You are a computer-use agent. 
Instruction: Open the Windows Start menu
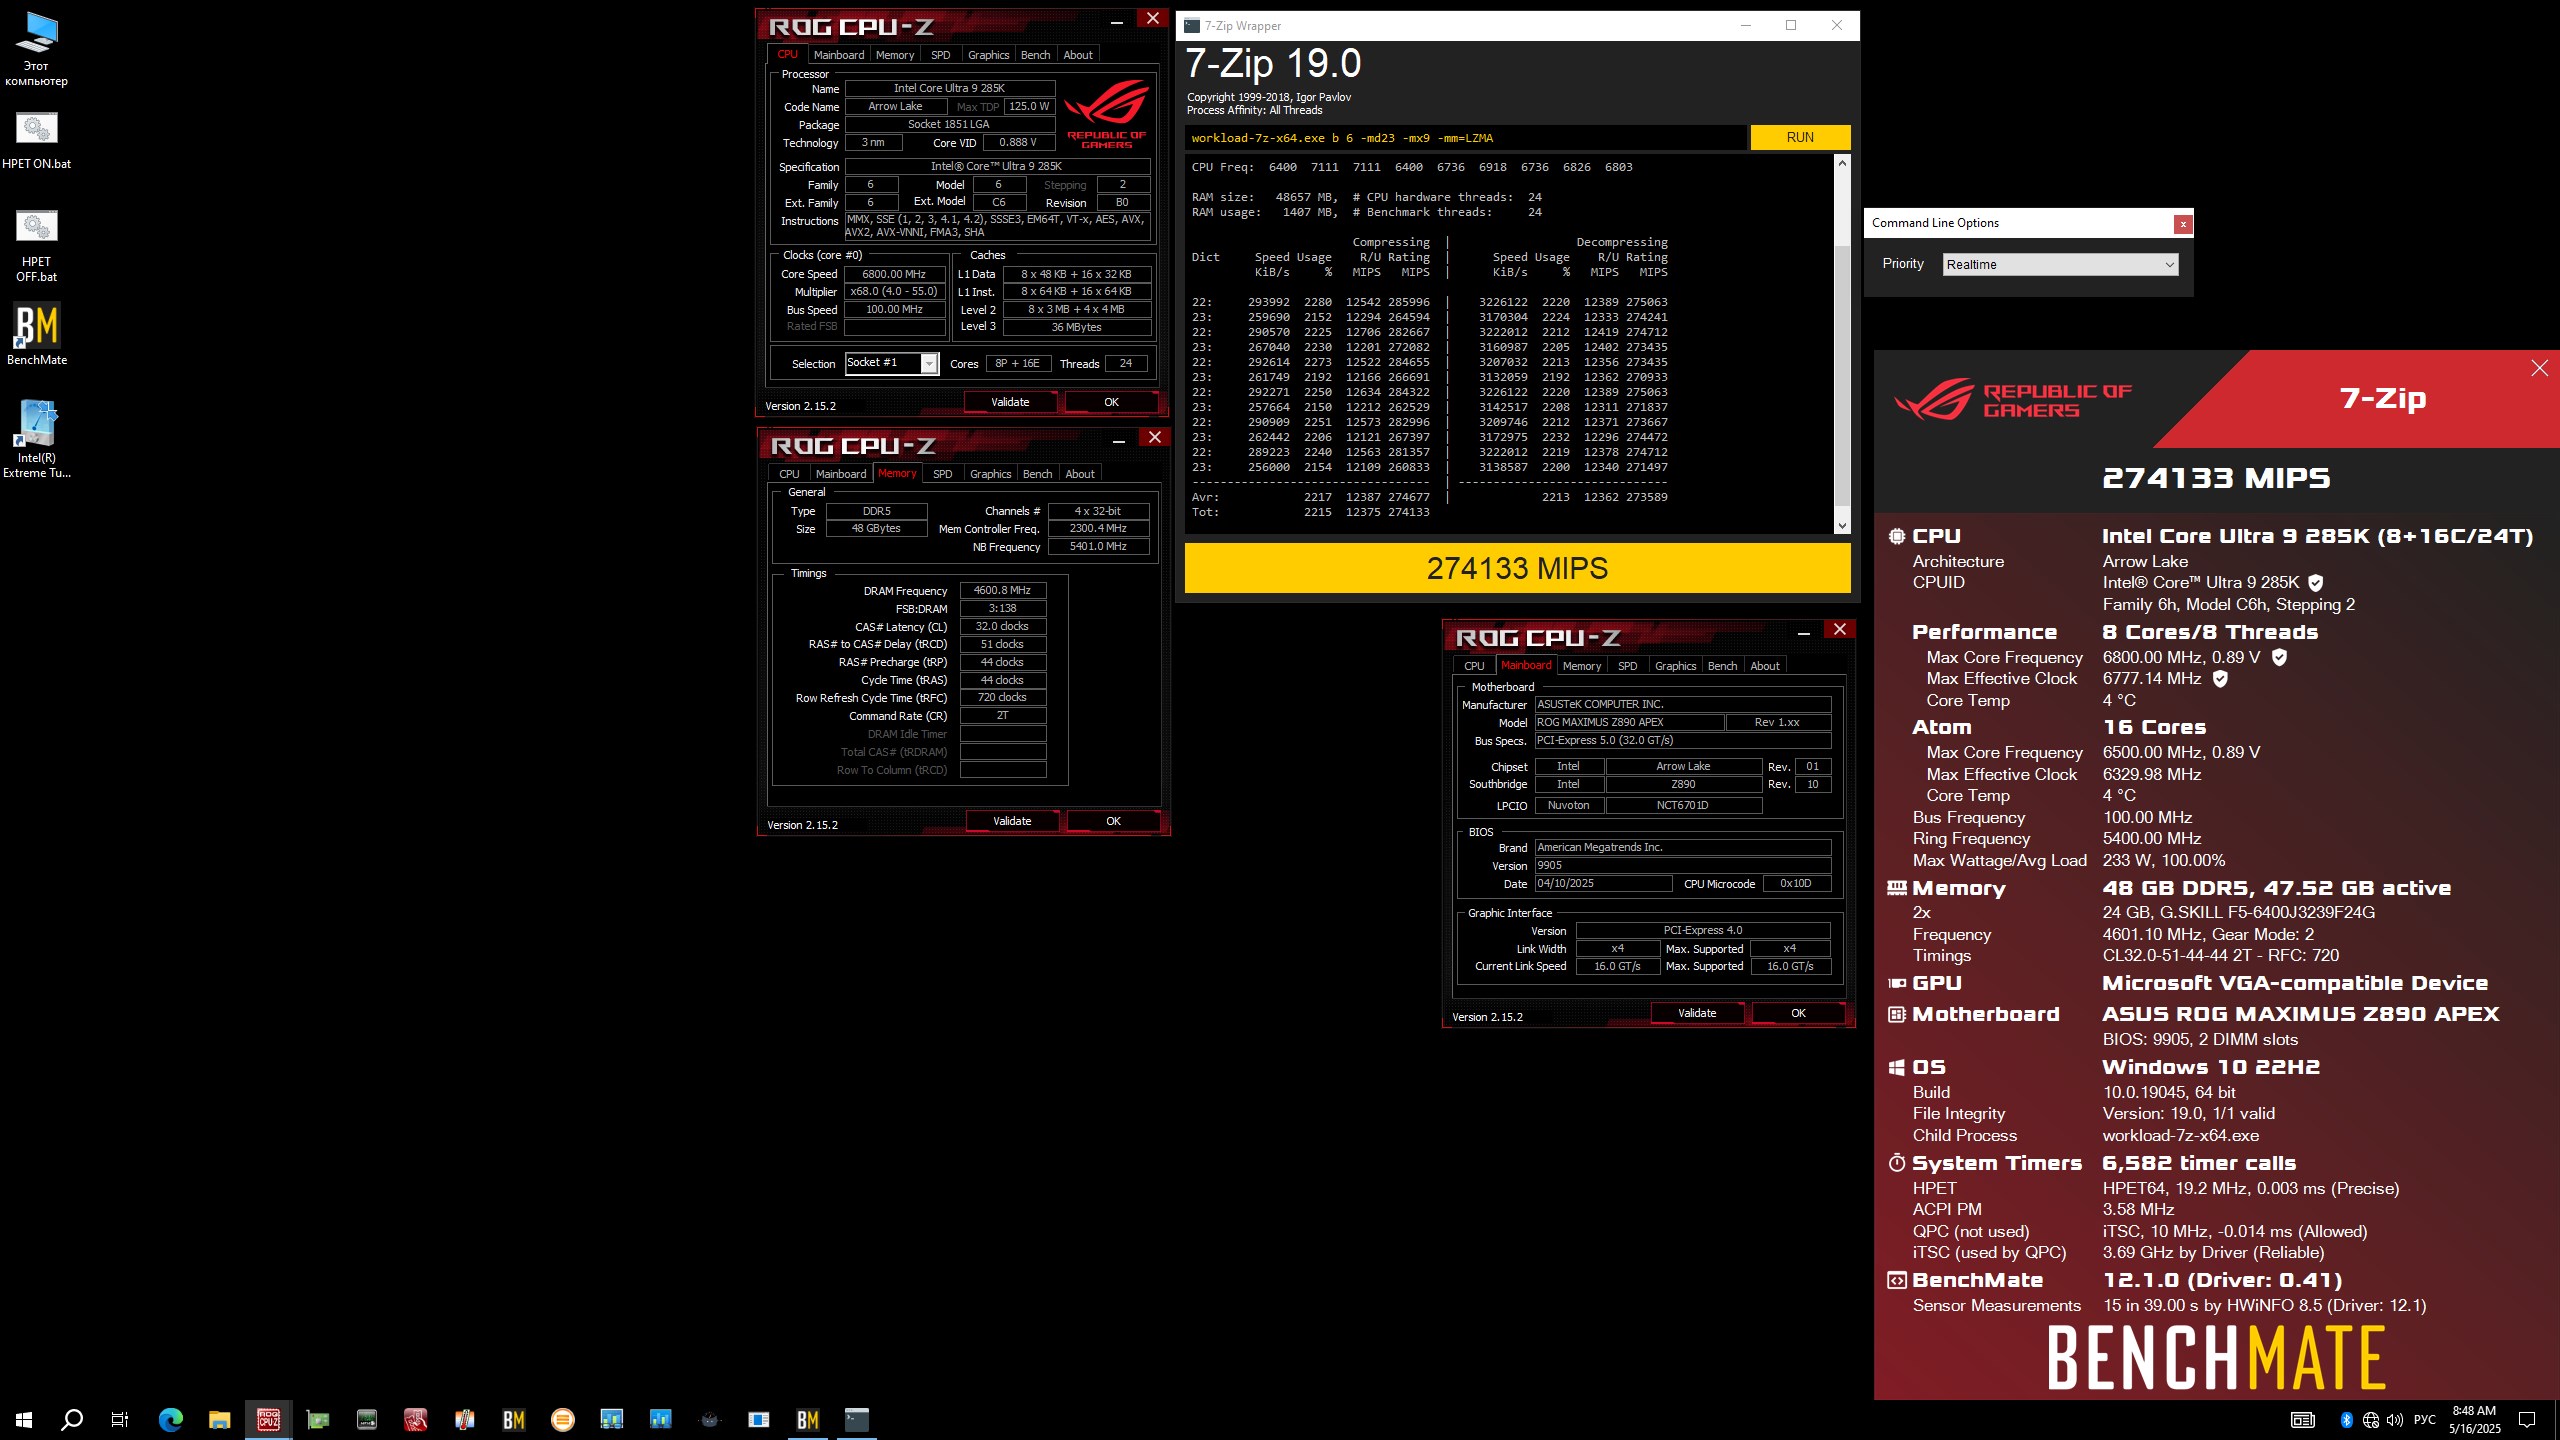24,1419
